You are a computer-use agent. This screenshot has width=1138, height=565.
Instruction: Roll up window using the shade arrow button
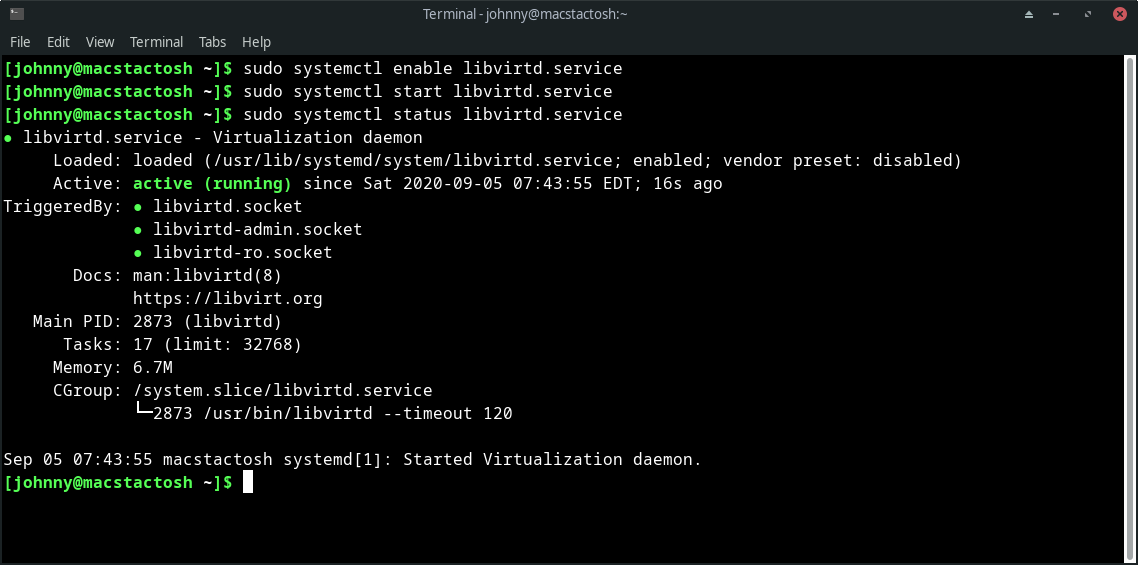[x=1028, y=15]
